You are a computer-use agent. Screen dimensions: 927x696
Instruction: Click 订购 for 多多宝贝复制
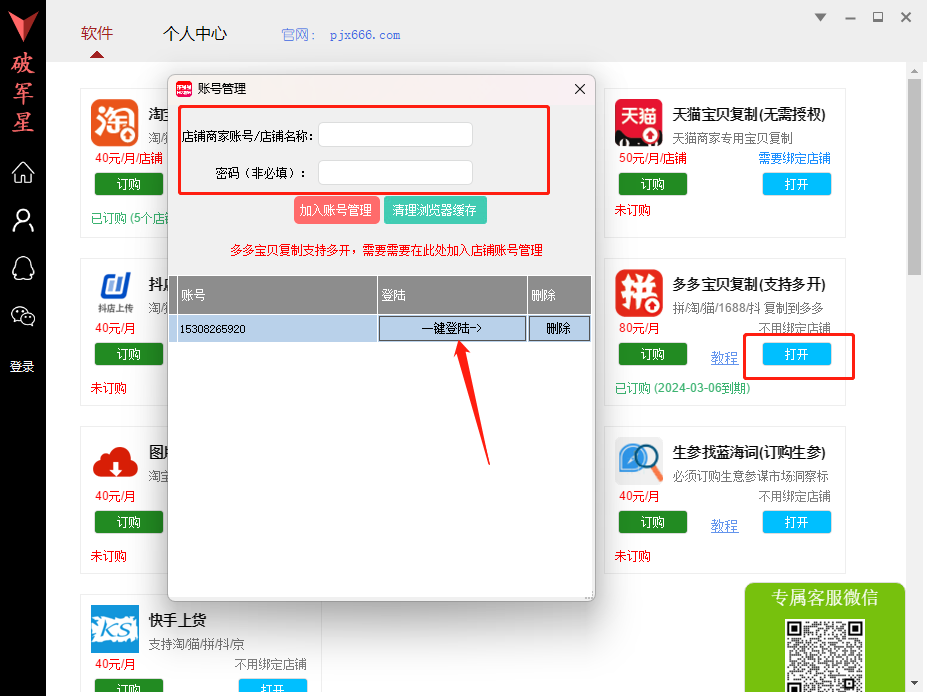point(653,354)
